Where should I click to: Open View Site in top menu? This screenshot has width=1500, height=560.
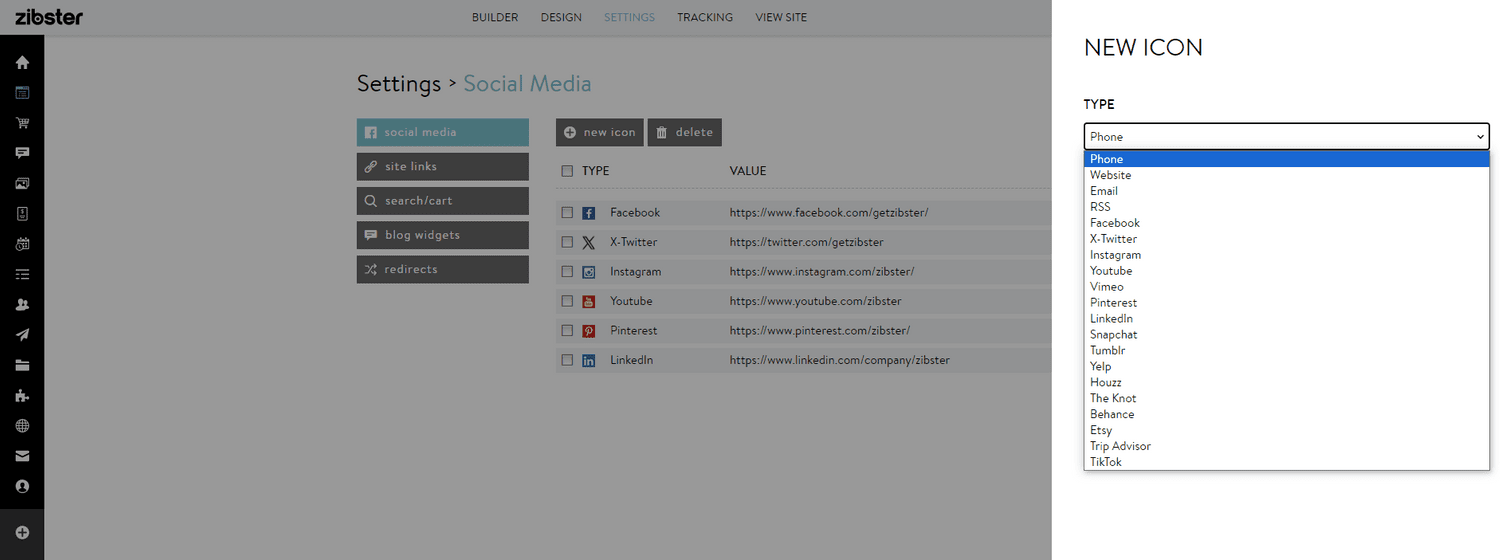pos(781,17)
